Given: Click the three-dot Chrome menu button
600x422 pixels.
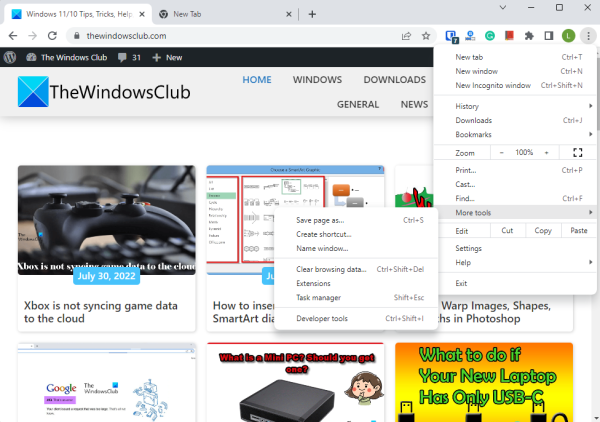Looking at the screenshot, I should (x=588, y=36).
